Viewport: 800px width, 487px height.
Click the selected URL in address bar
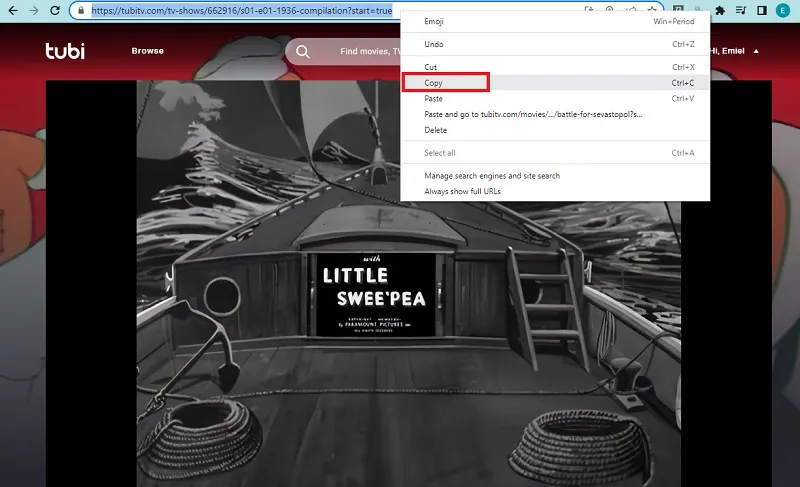(242, 10)
